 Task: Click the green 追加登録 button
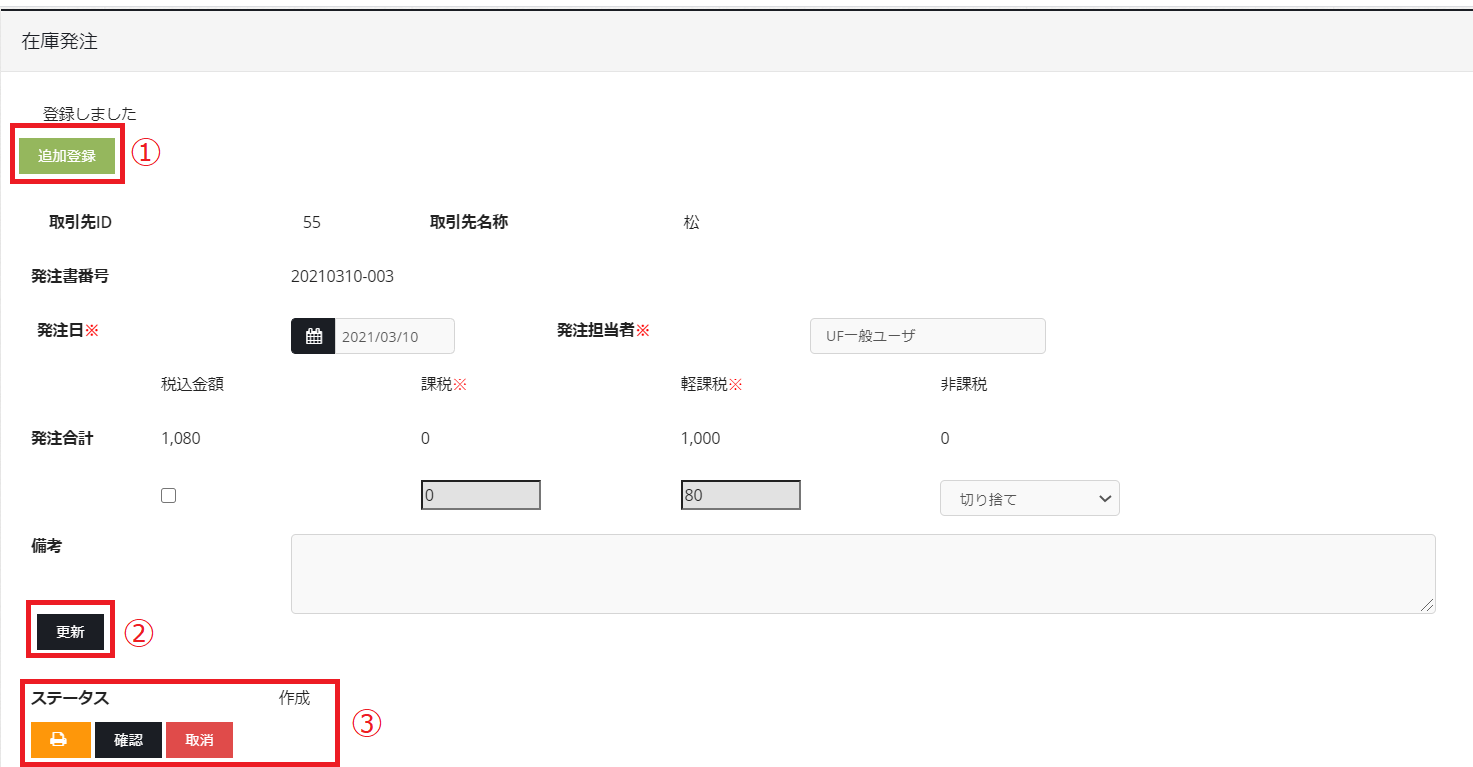(67, 156)
